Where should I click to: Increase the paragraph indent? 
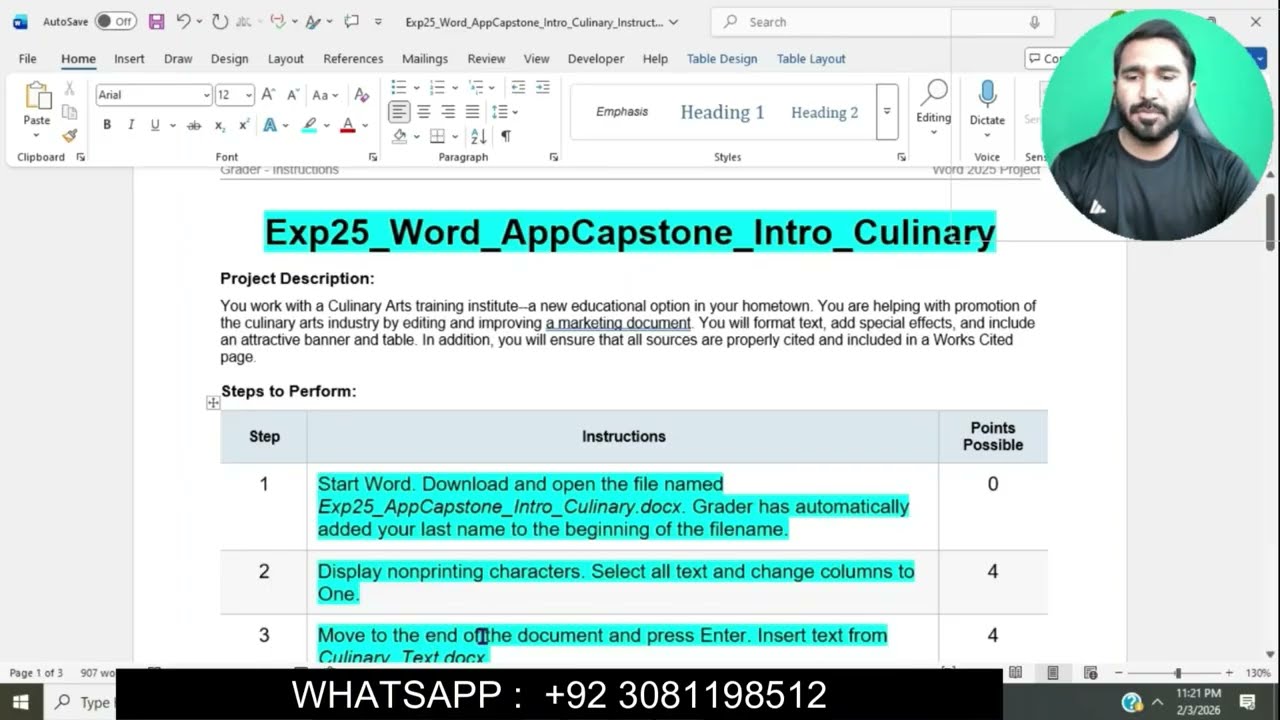(x=542, y=87)
